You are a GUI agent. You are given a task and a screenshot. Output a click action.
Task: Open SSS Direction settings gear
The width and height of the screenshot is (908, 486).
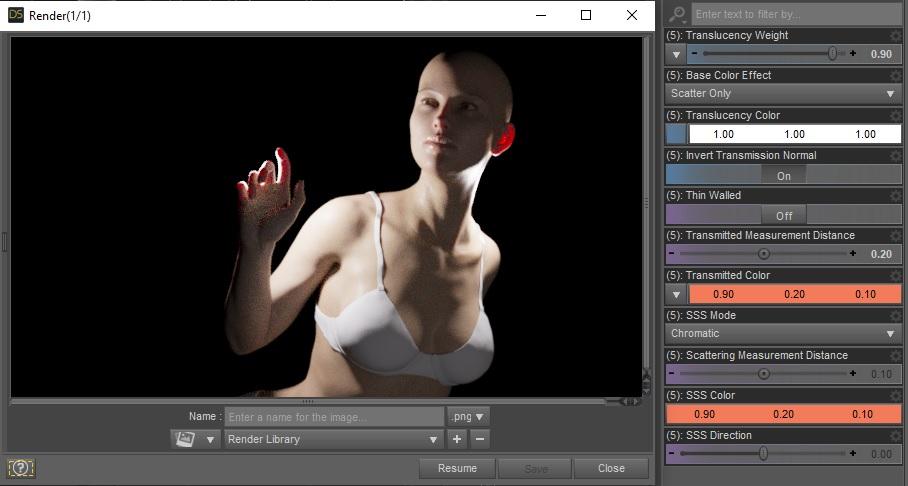(x=896, y=435)
